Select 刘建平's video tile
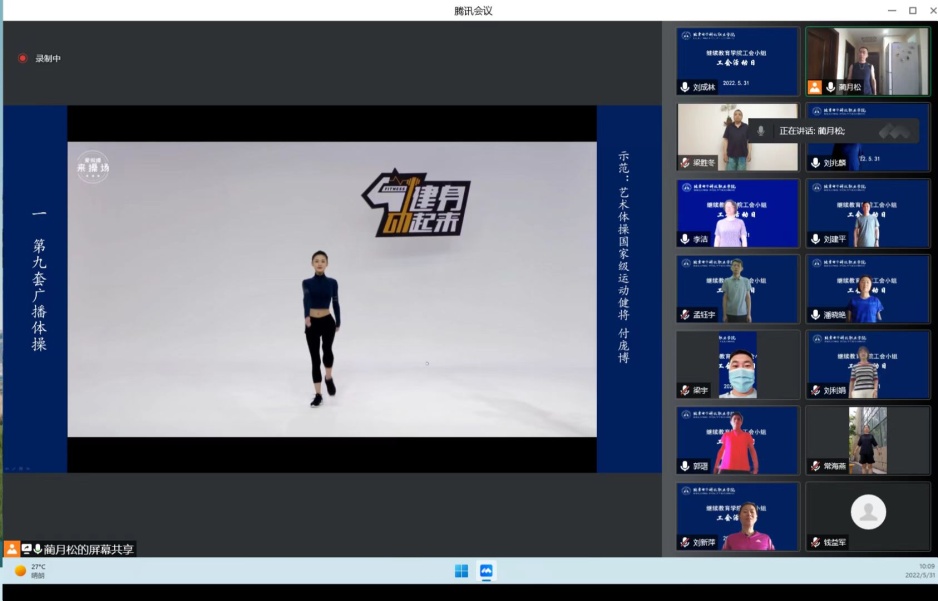This screenshot has height=601, width=938. [867, 212]
